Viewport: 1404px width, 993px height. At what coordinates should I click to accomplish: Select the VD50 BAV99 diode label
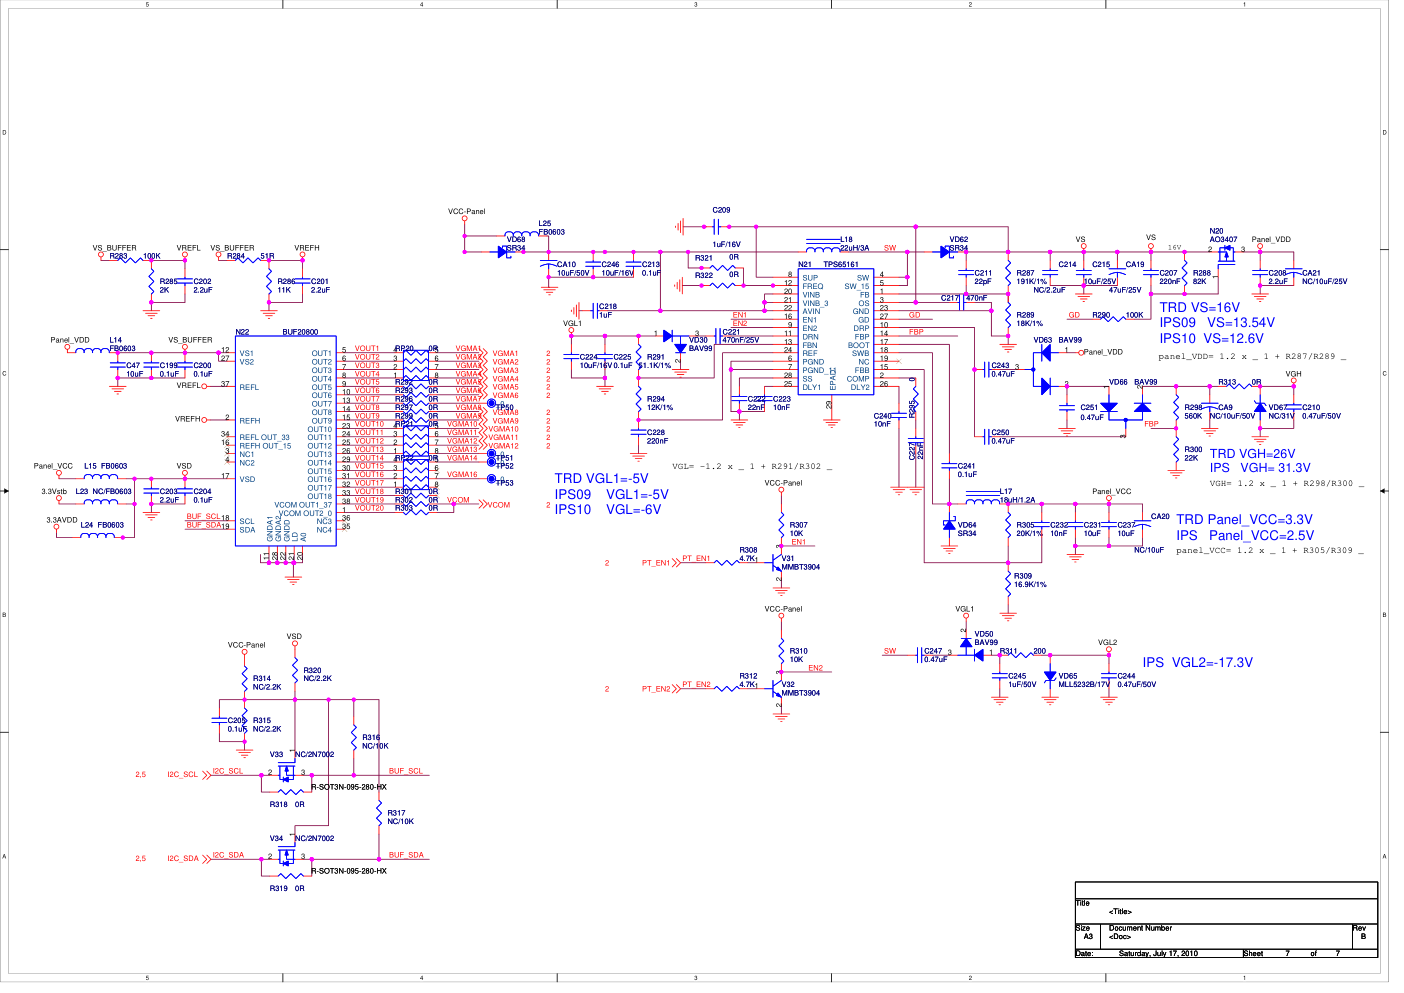[986, 639]
